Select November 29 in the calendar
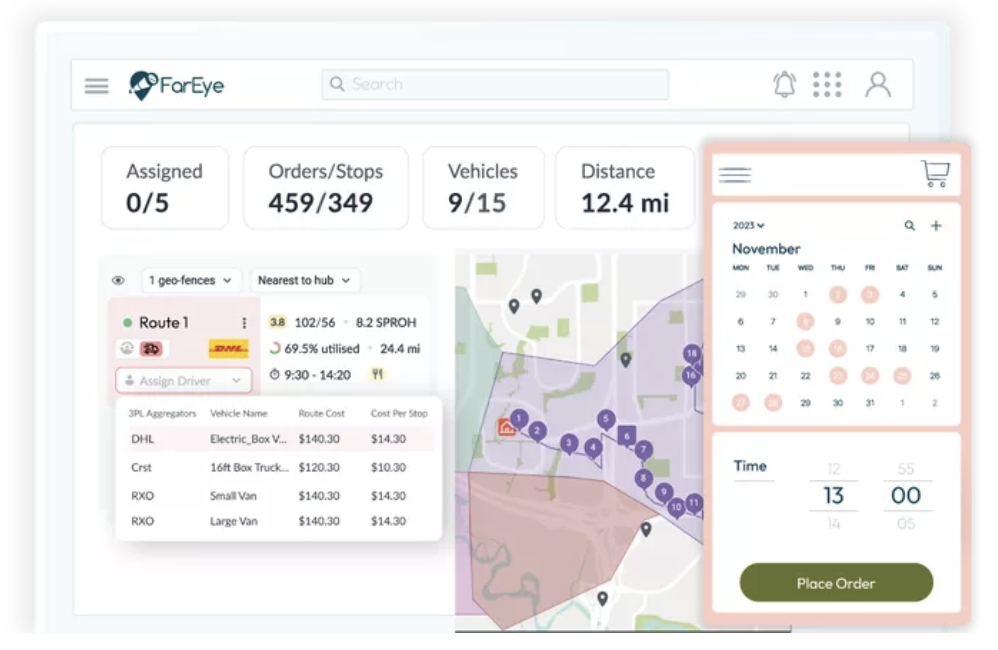 pyautogui.click(x=805, y=403)
